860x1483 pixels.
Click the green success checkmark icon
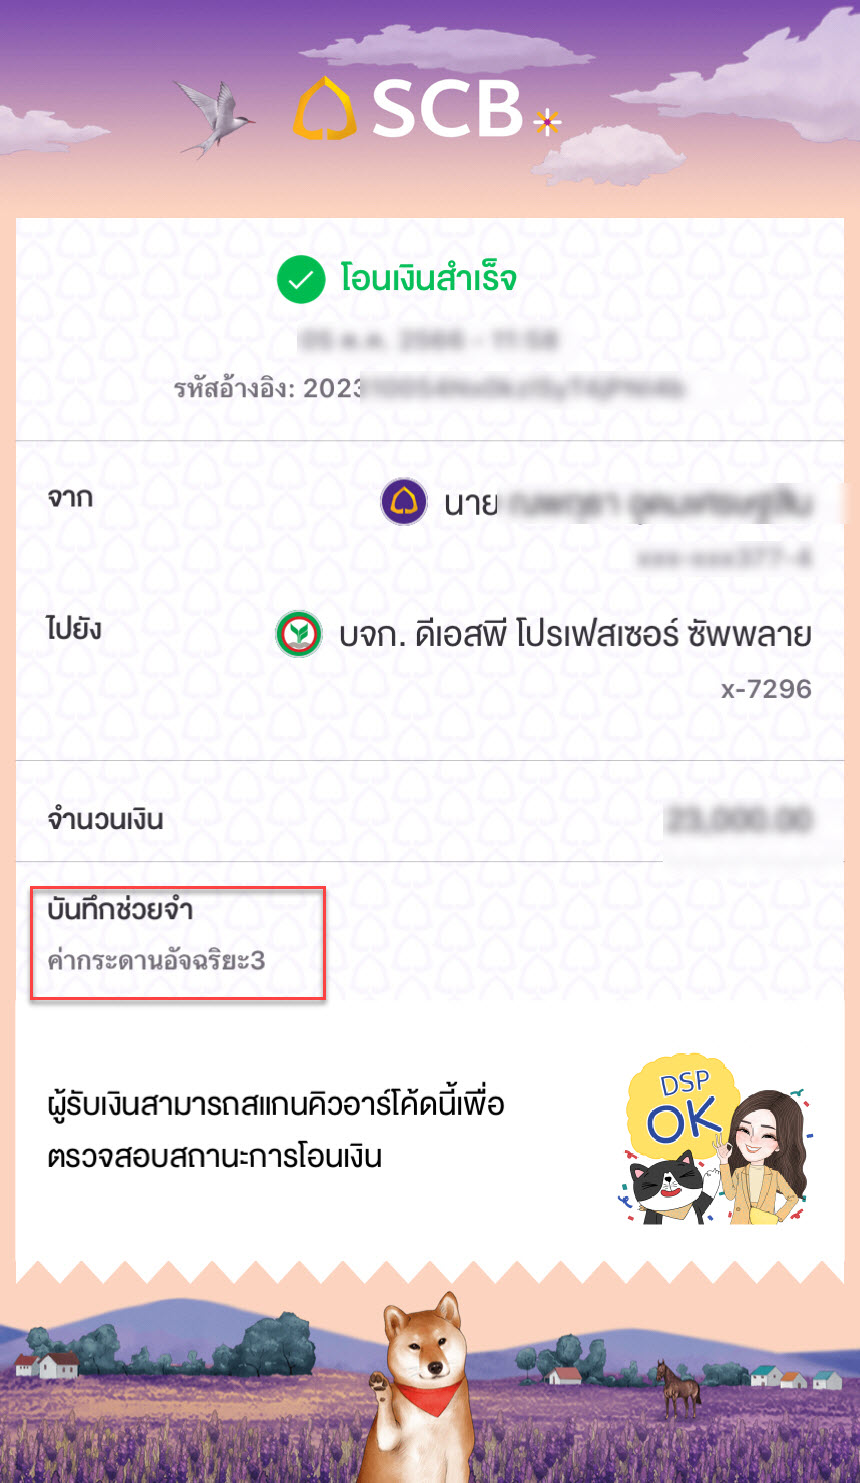pyautogui.click(x=301, y=279)
